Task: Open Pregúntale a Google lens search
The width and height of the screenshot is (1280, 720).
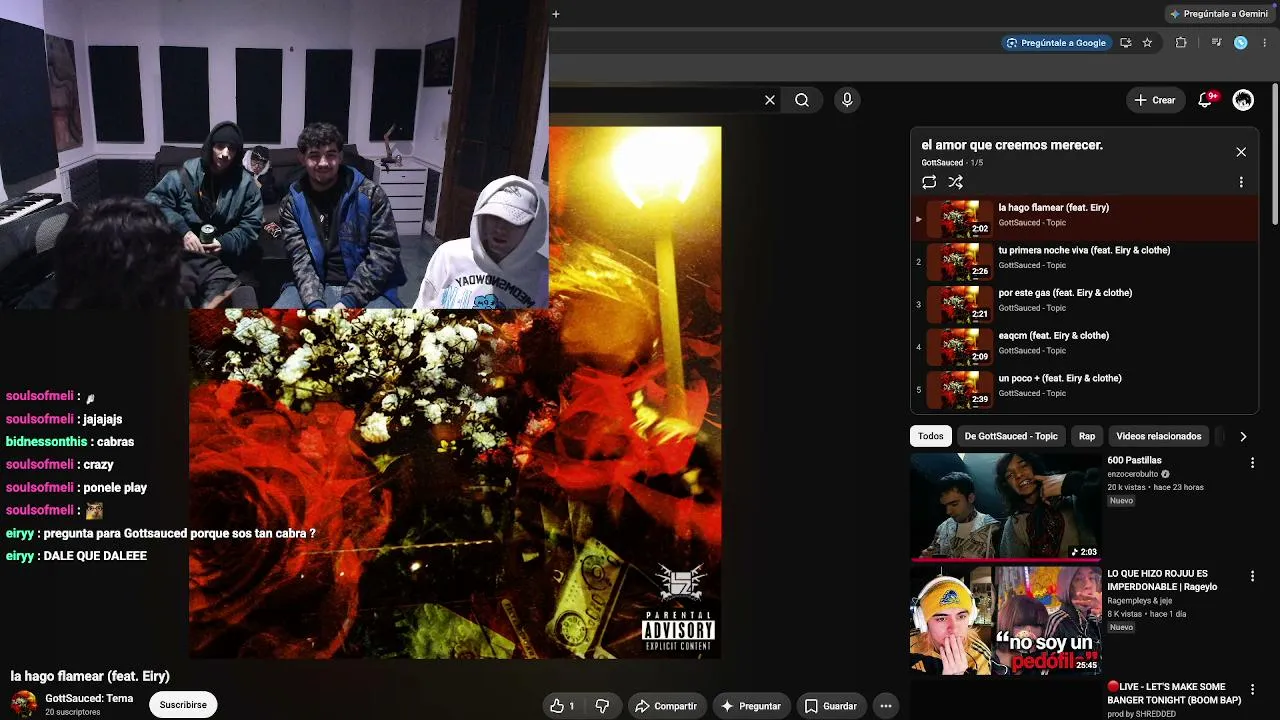Action: [x=1056, y=43]
